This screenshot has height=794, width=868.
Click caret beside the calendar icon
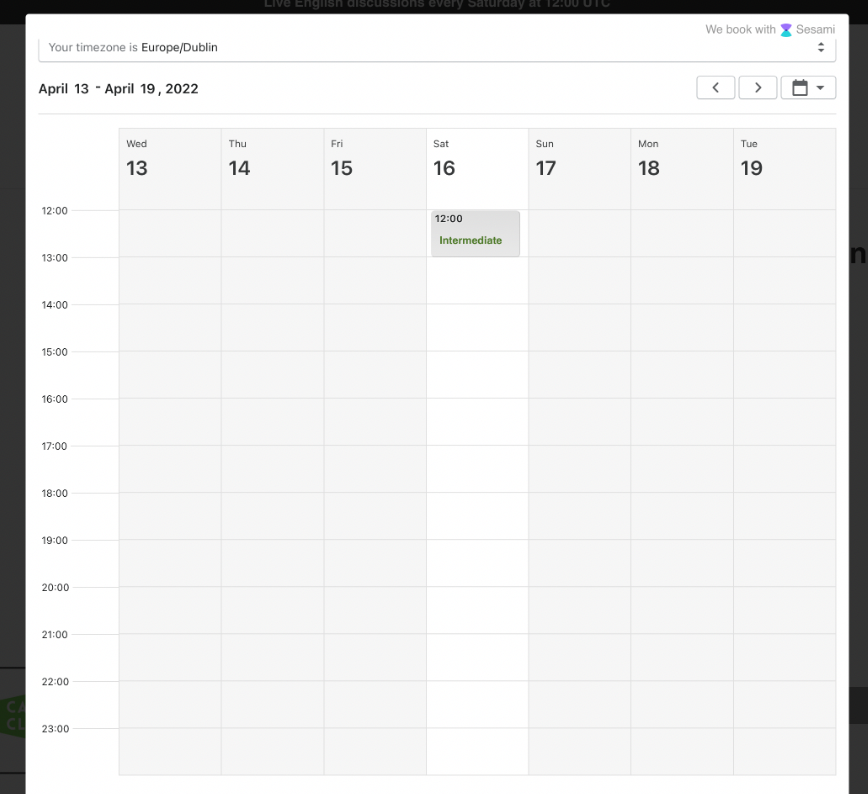point(821,88)
